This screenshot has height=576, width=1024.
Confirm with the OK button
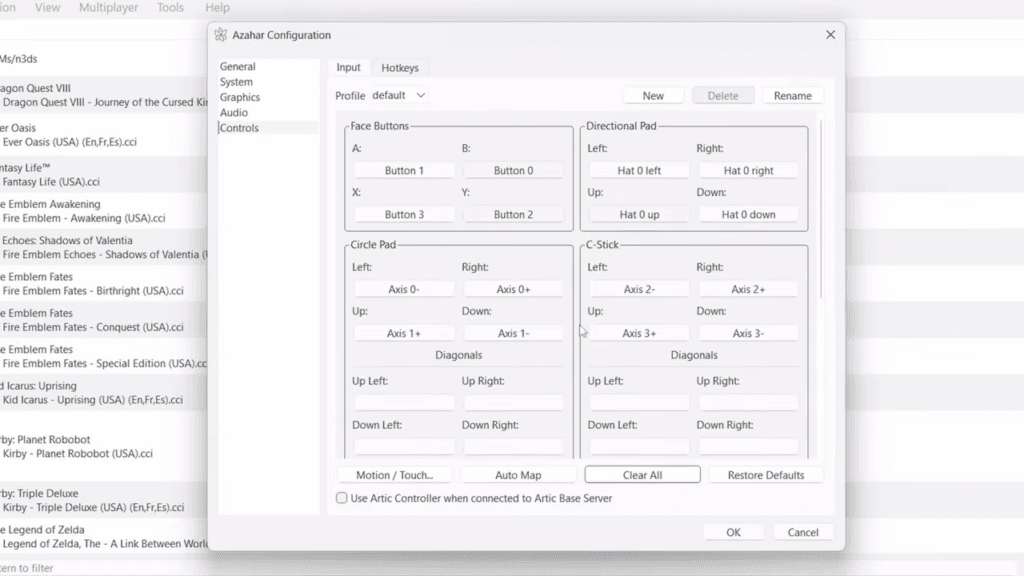tap(733, 532)
